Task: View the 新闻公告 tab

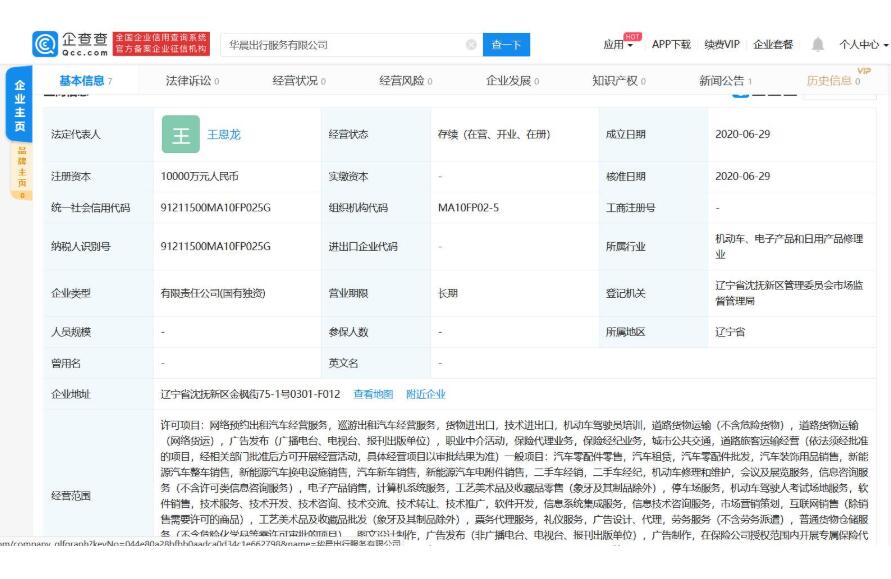Action: [726, 81]
